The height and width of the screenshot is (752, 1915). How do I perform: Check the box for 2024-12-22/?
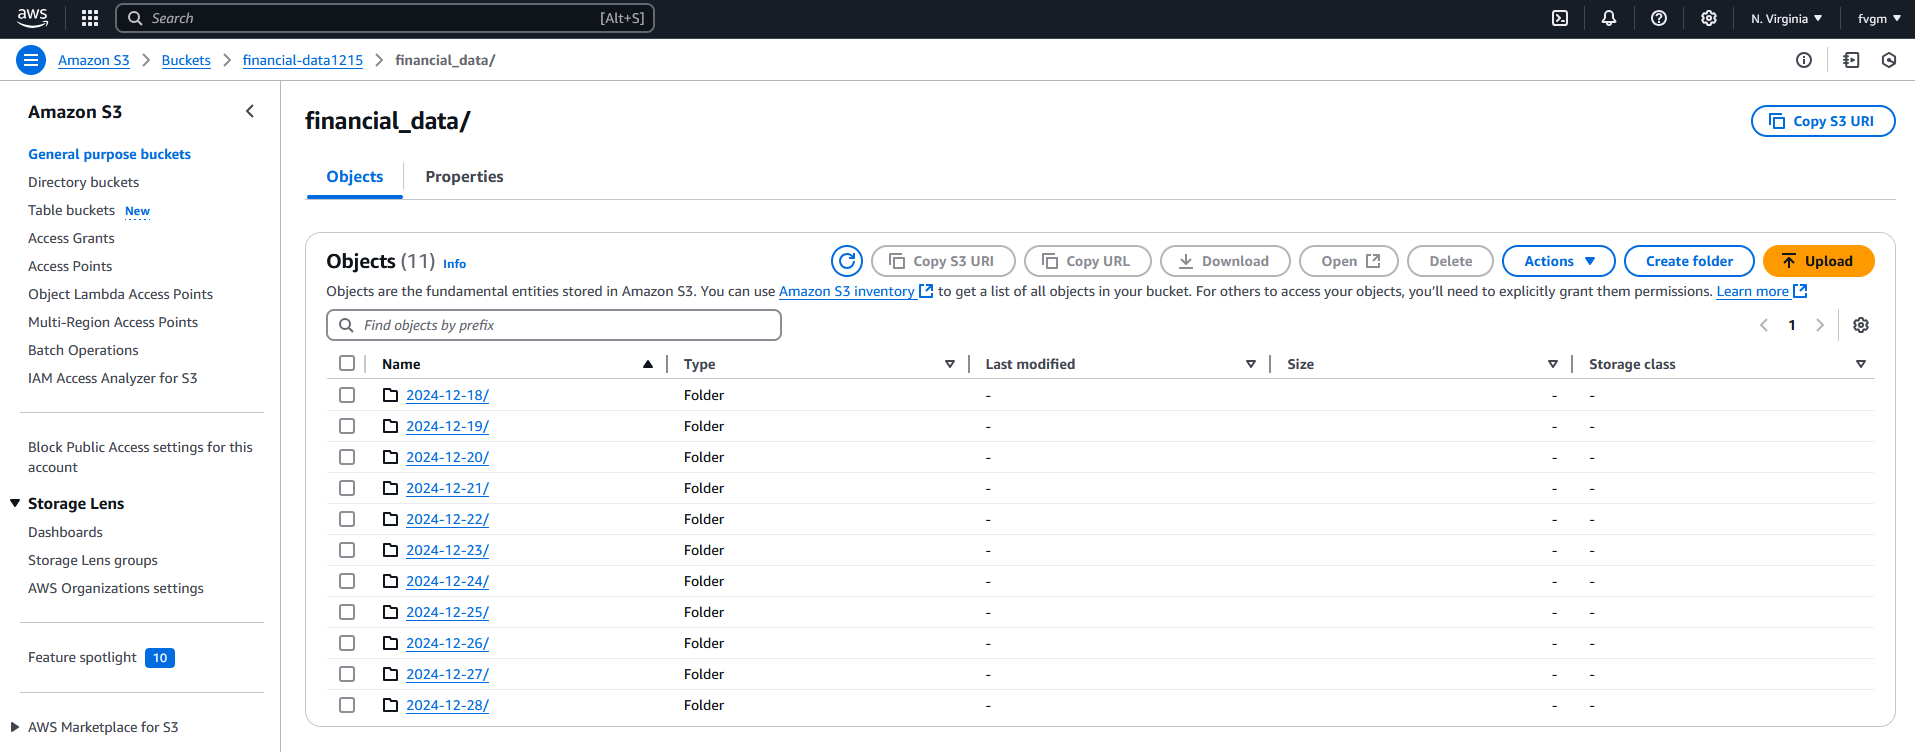tap(347, 519)
